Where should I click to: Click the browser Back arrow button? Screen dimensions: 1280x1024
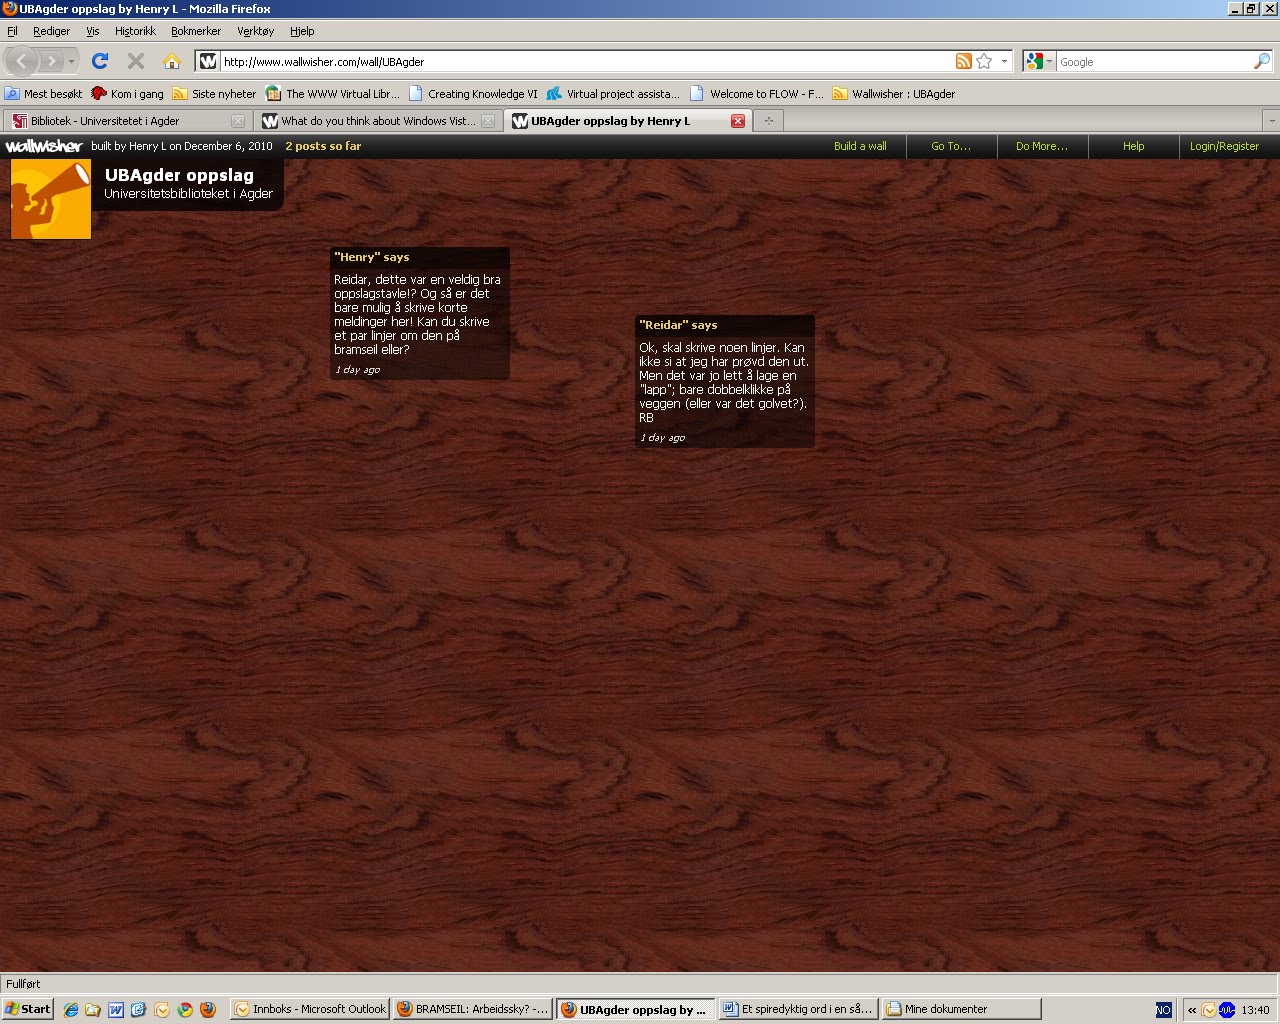tap(22, 62)
